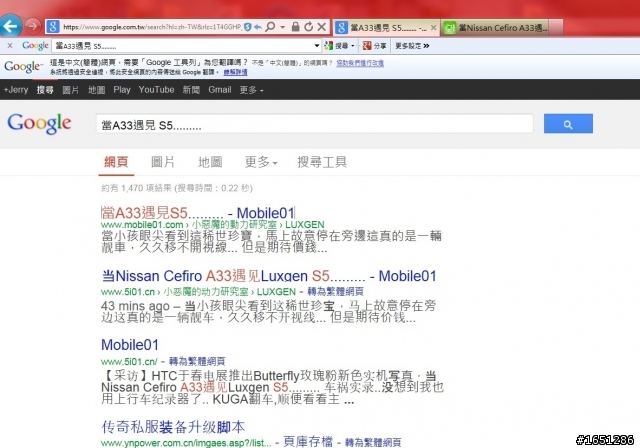Image resolution: width=640 pixels, height=448 pixels.
Task: Click the Google logo on the toolbar
Action: (x=35, y=45)
